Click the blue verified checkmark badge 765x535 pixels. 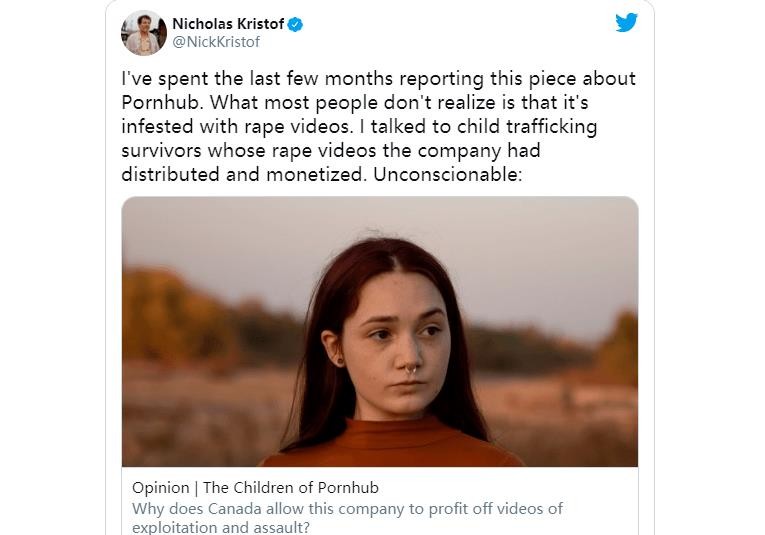tap(295, 24)
